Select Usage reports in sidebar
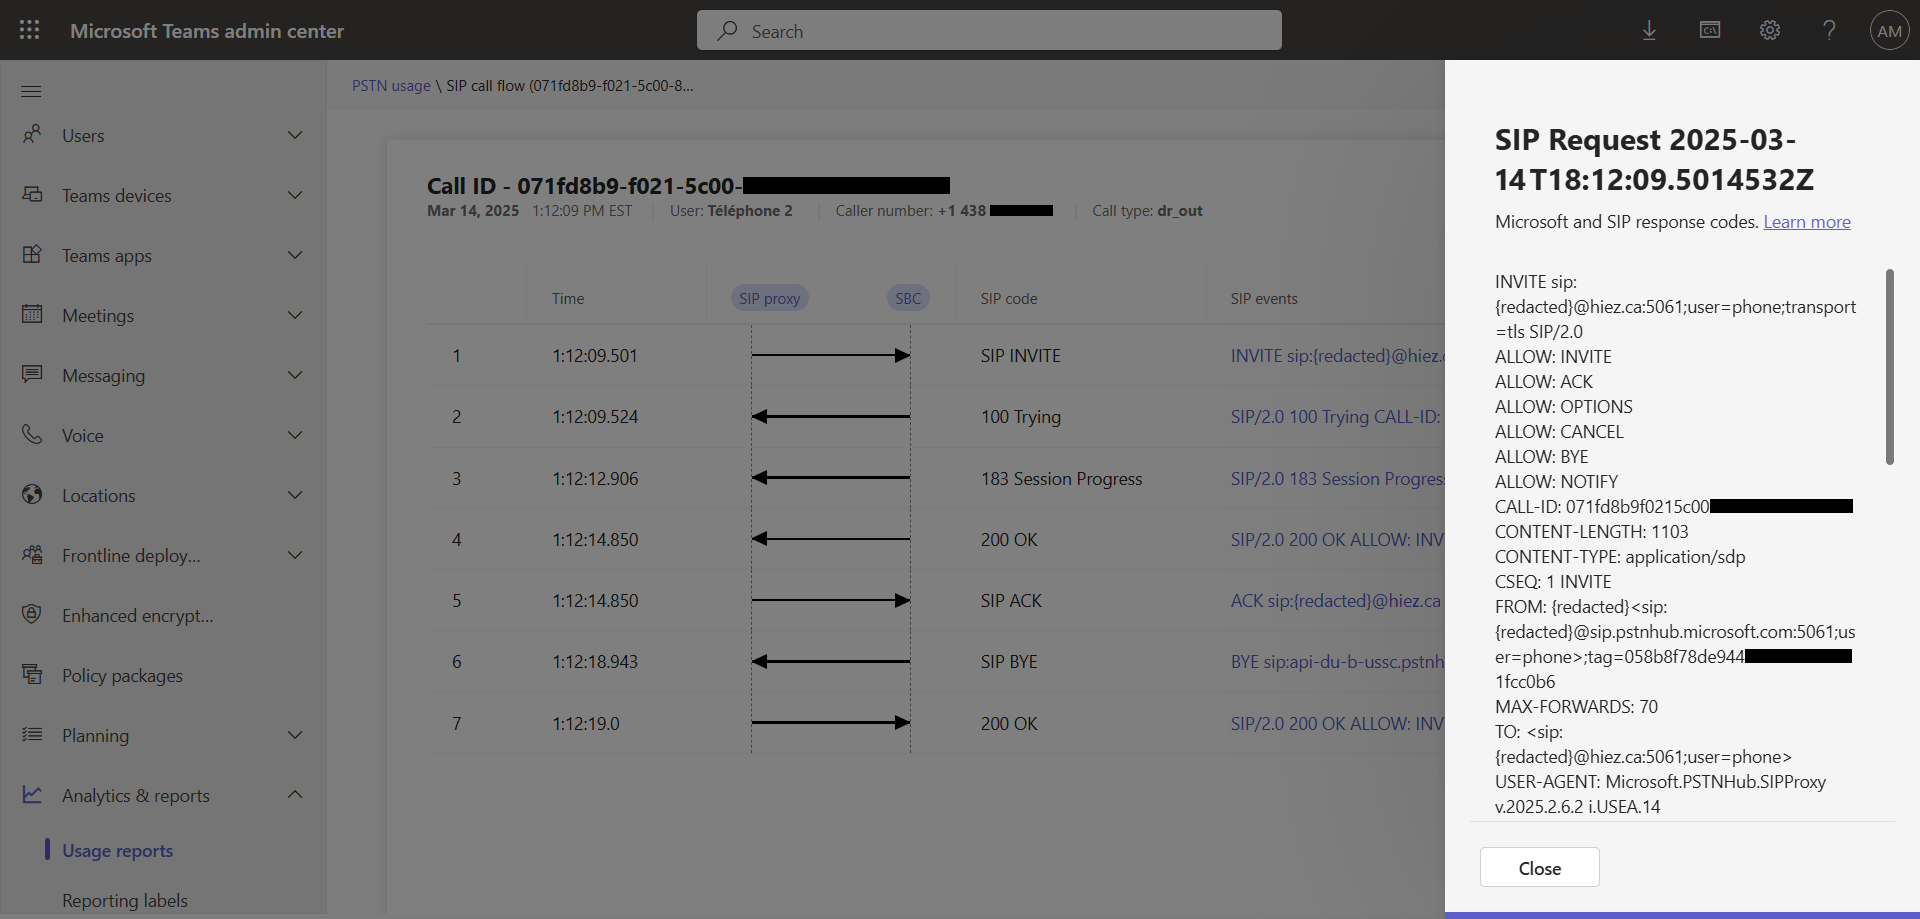 click(117, 851)
